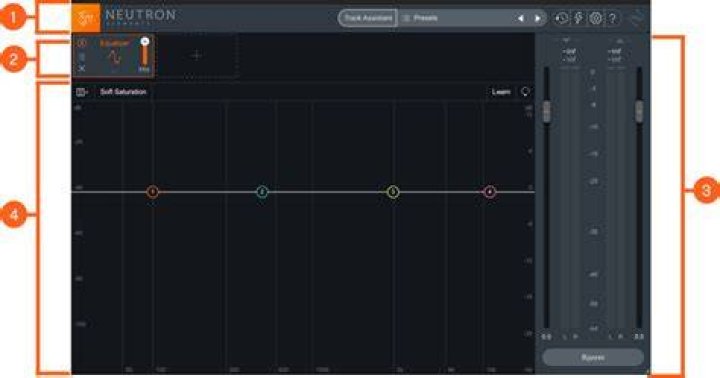Image resolution: width=720 pixels, height=378 pixels.
Task: Select the Equalizer module curve thumbnail
Action: pos(114,58)
